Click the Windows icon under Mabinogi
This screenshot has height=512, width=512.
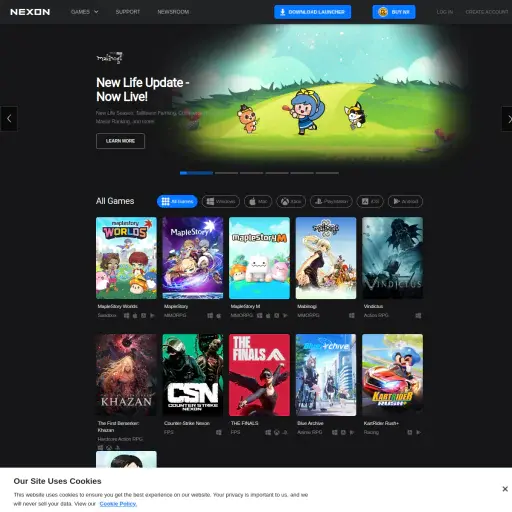352,315
